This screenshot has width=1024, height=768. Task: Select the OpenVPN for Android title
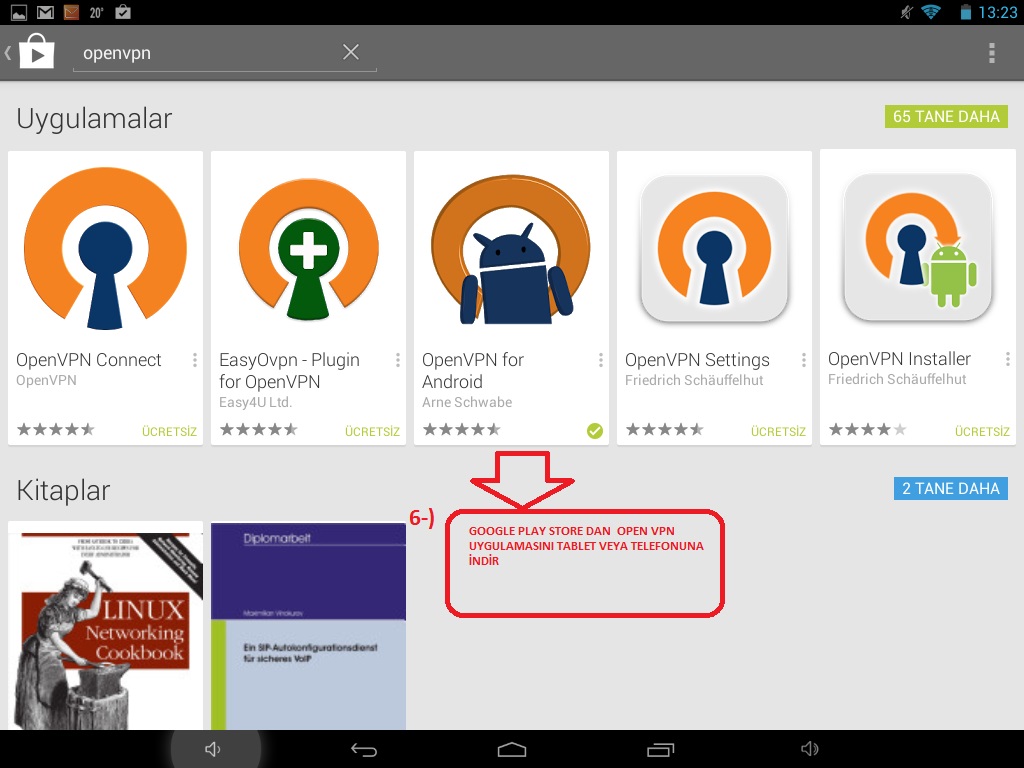point(473,370)
